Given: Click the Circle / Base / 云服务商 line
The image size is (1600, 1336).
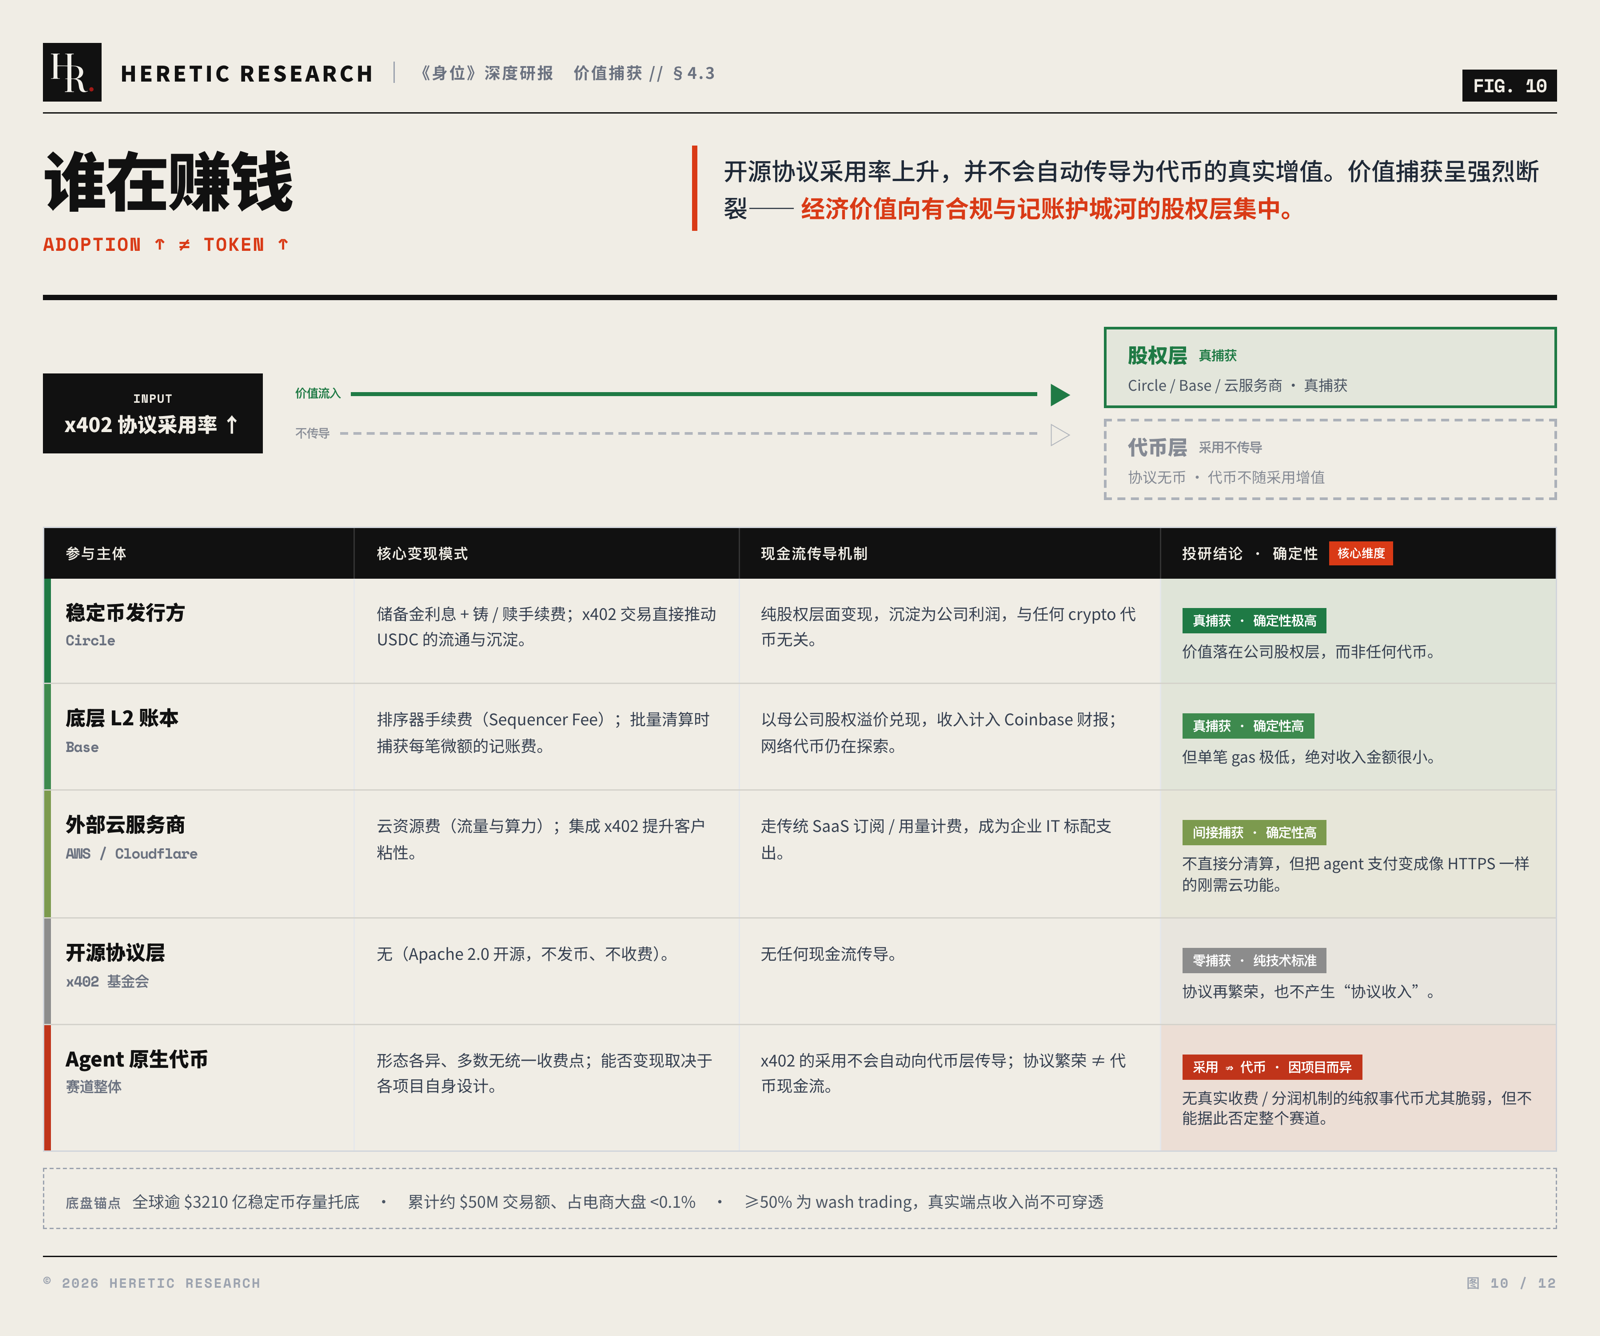Looking at the screenshot, I should (1237, 386).
